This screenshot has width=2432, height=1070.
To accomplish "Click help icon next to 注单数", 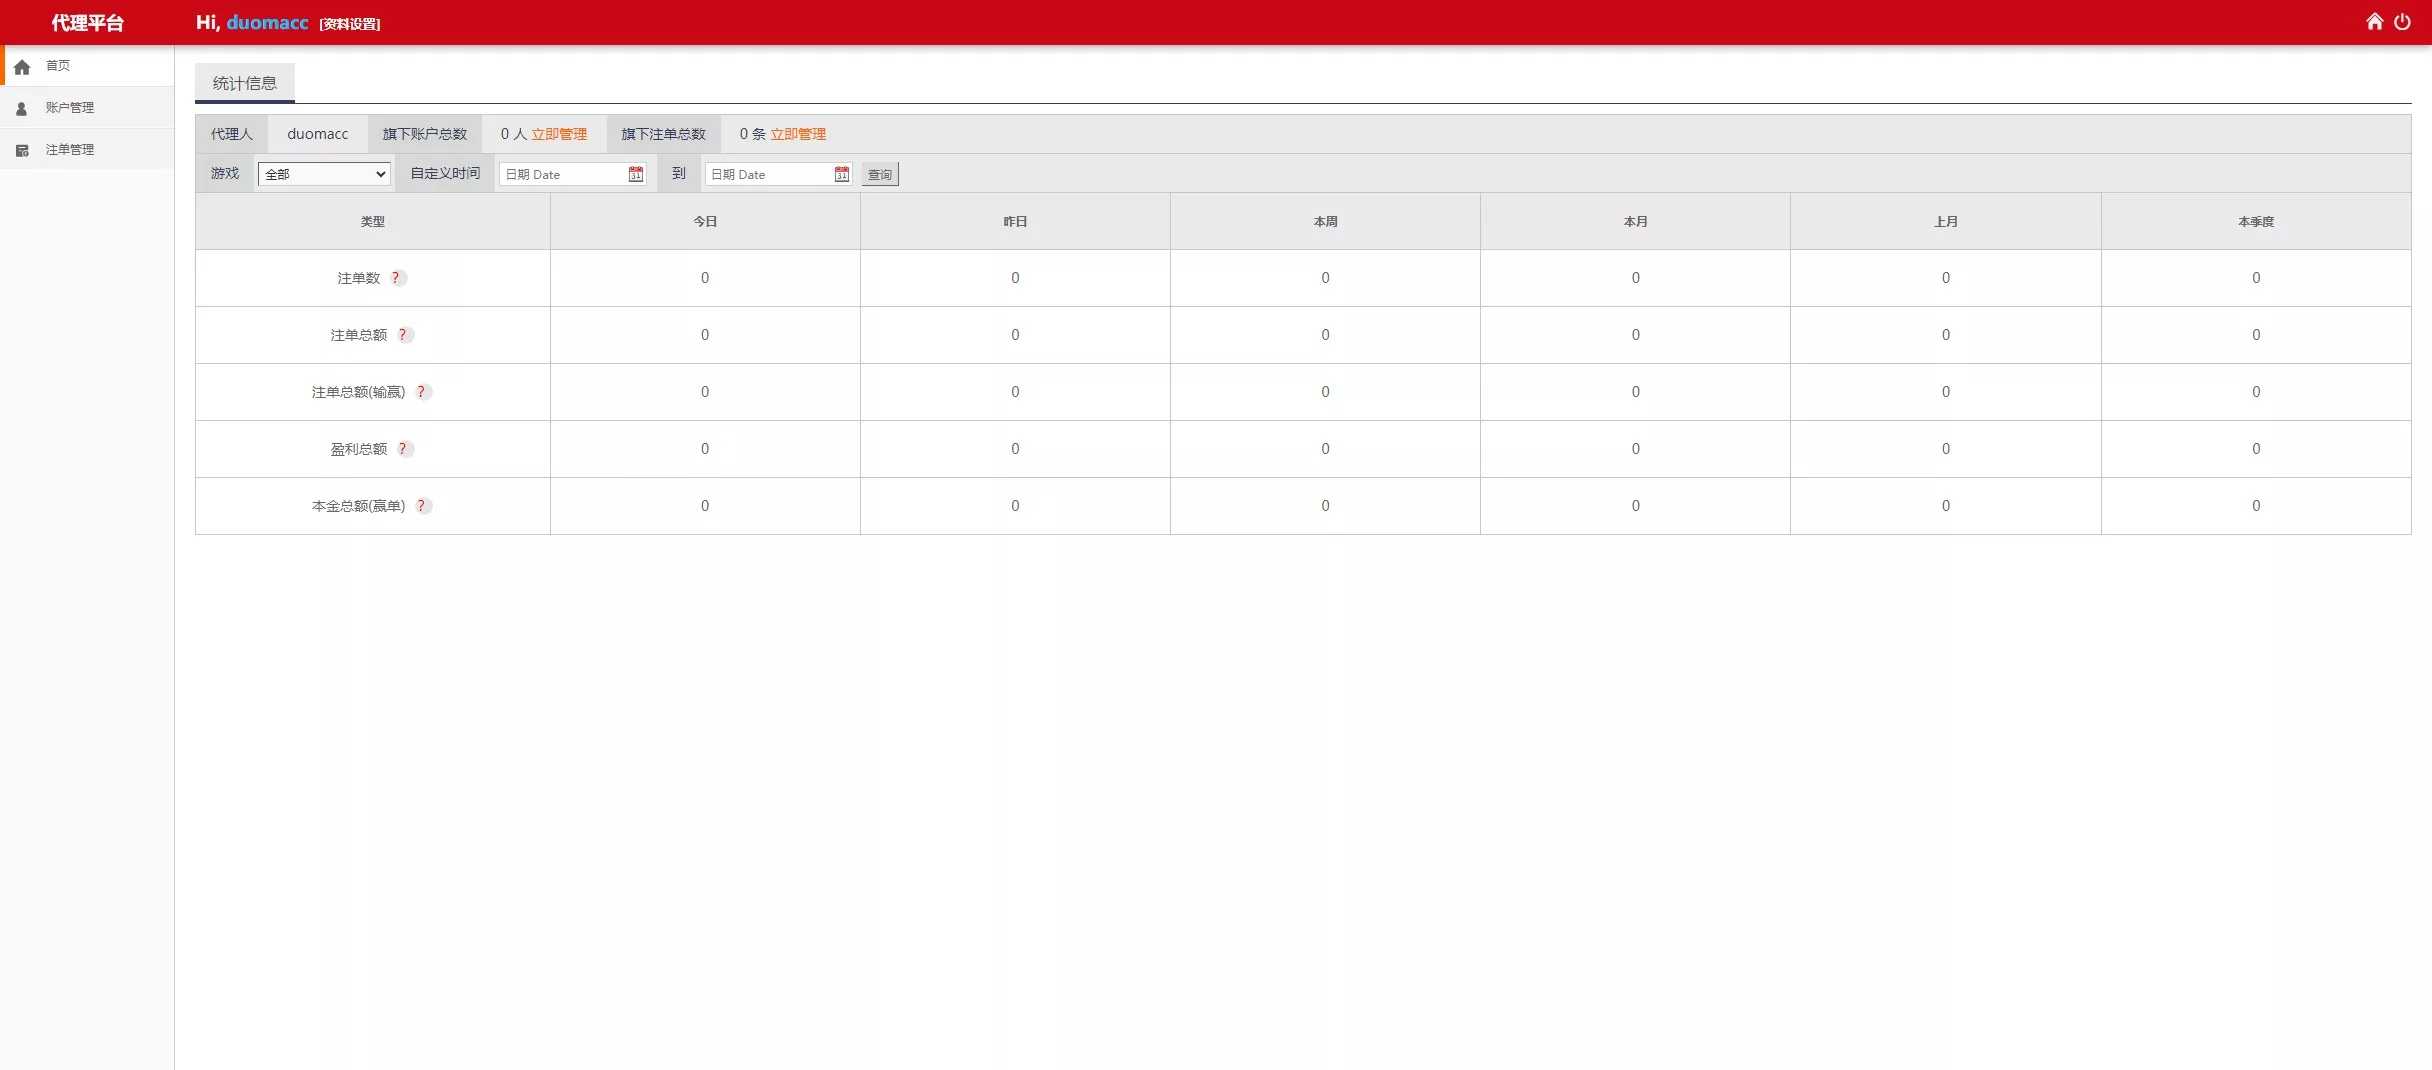I will 397,278.
